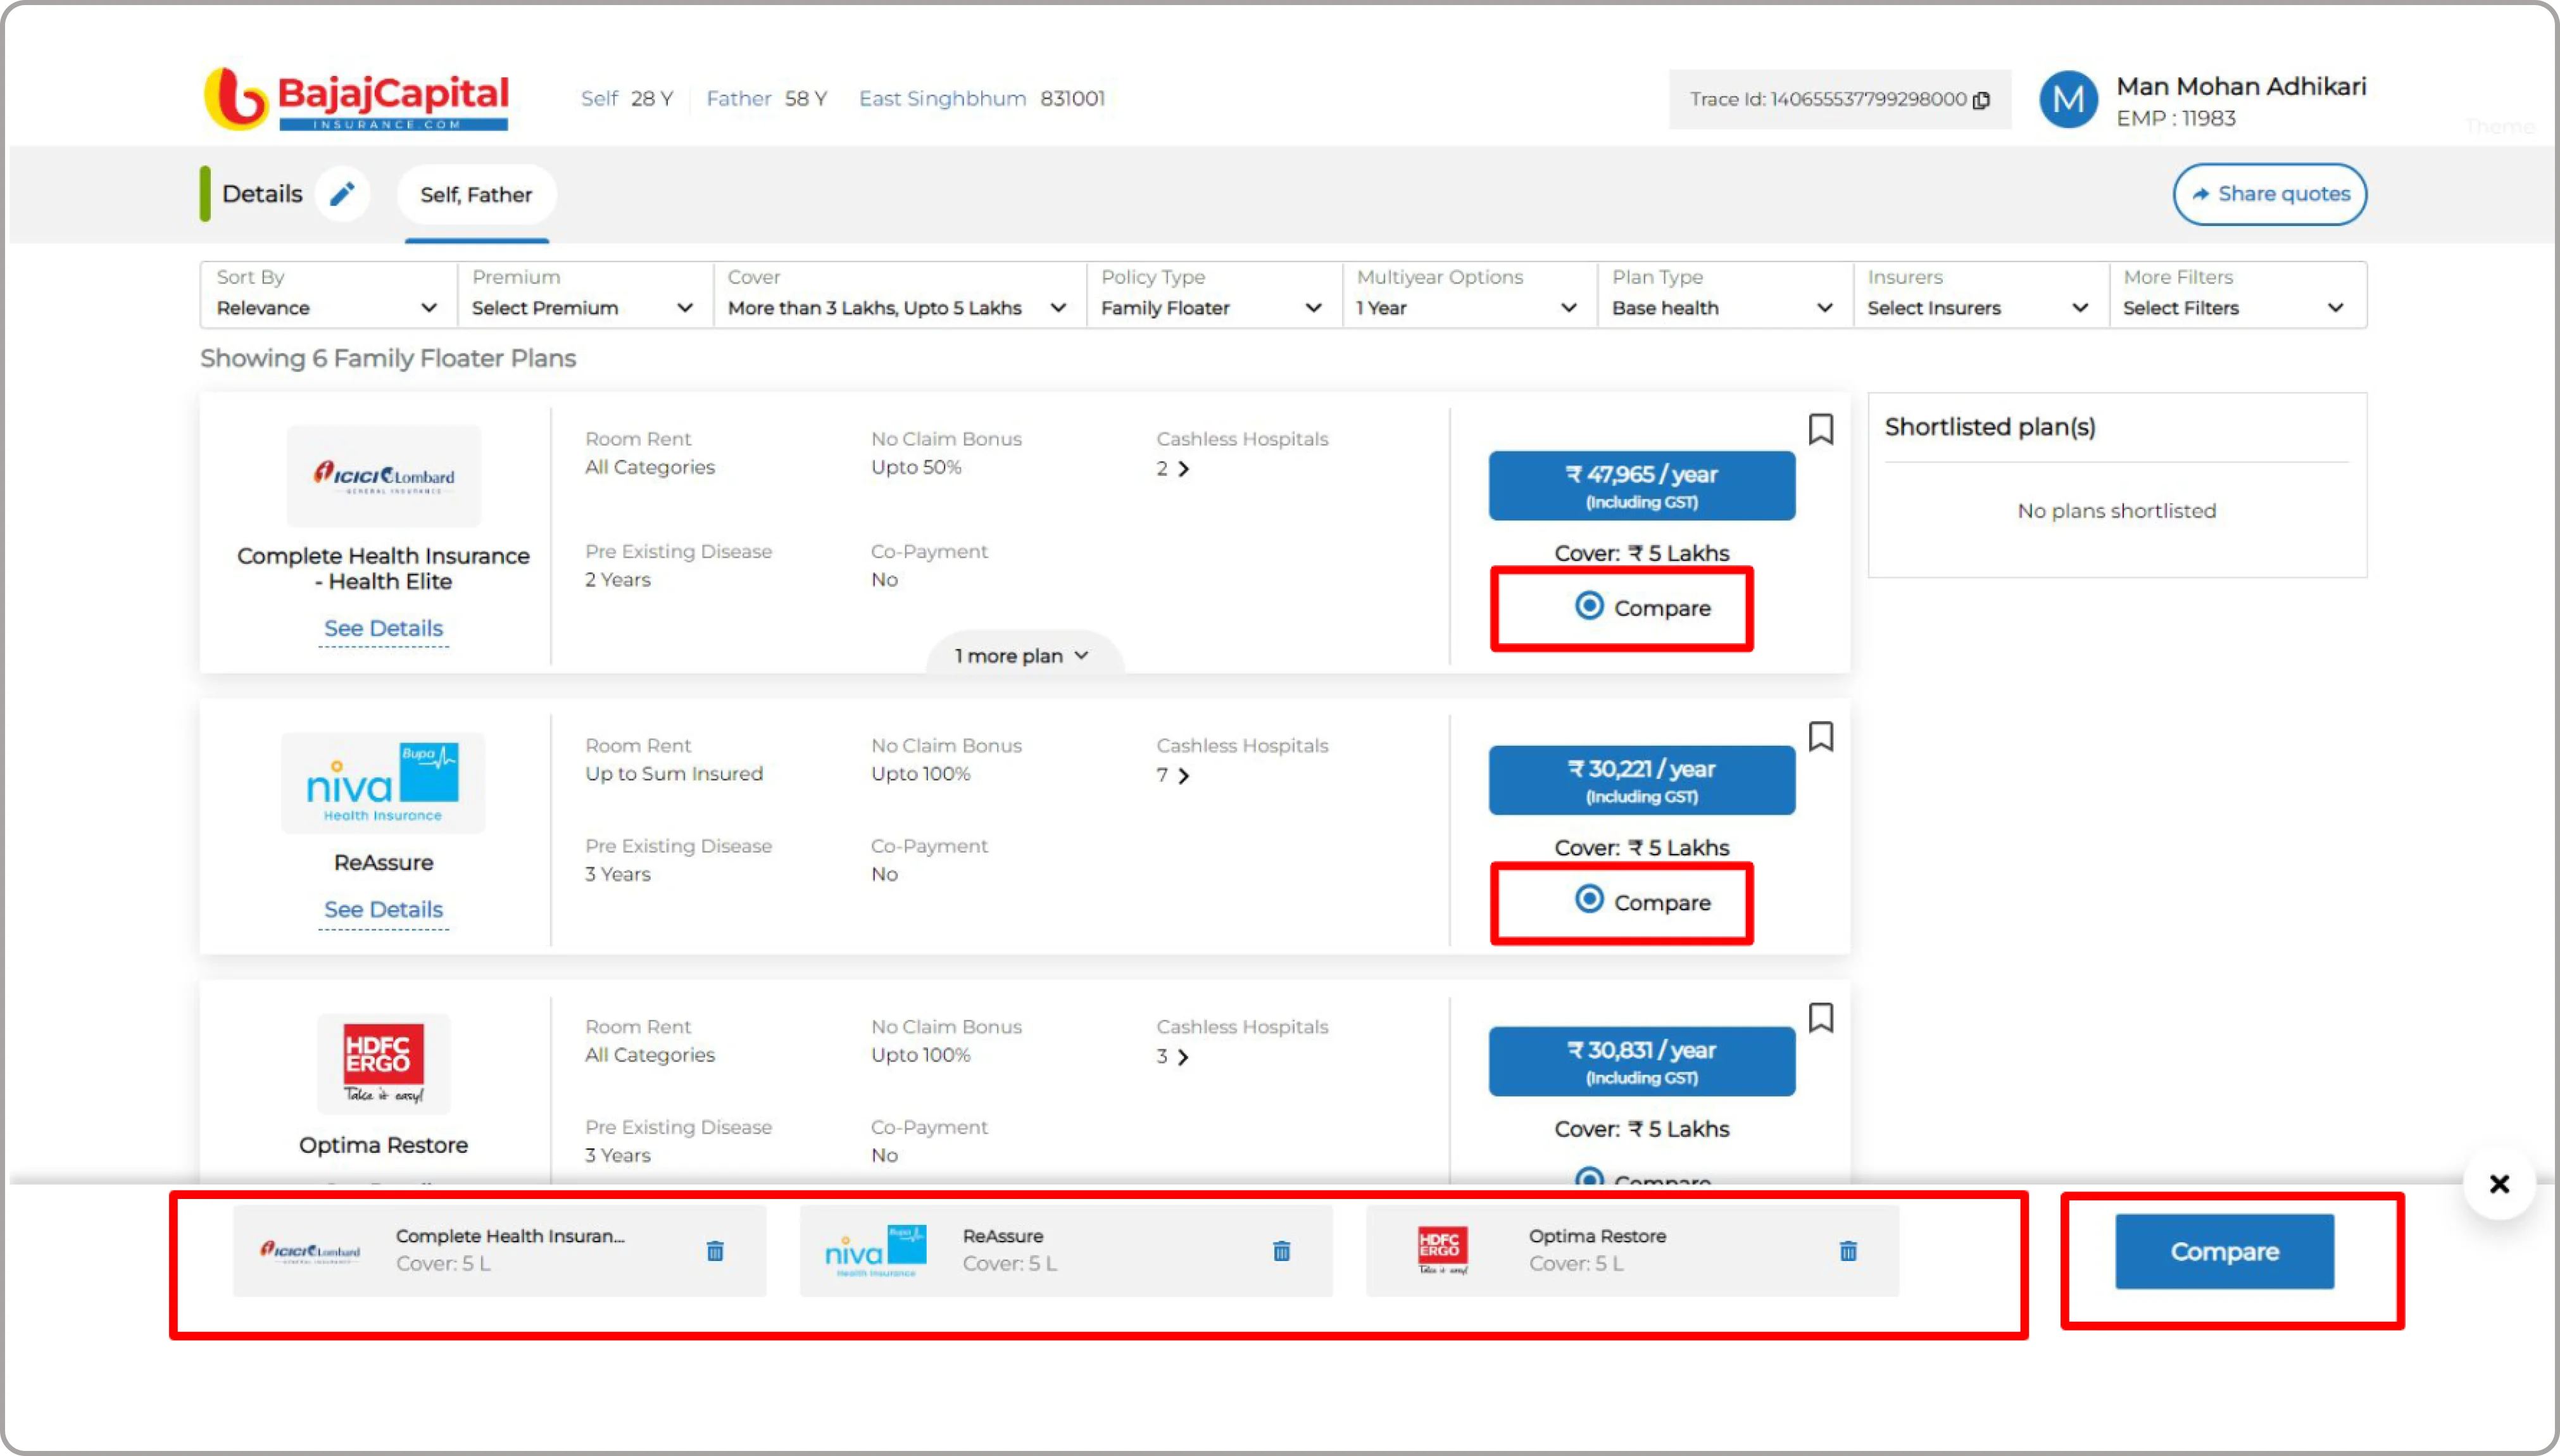Click the Trace Id box

coord(1839,99)
